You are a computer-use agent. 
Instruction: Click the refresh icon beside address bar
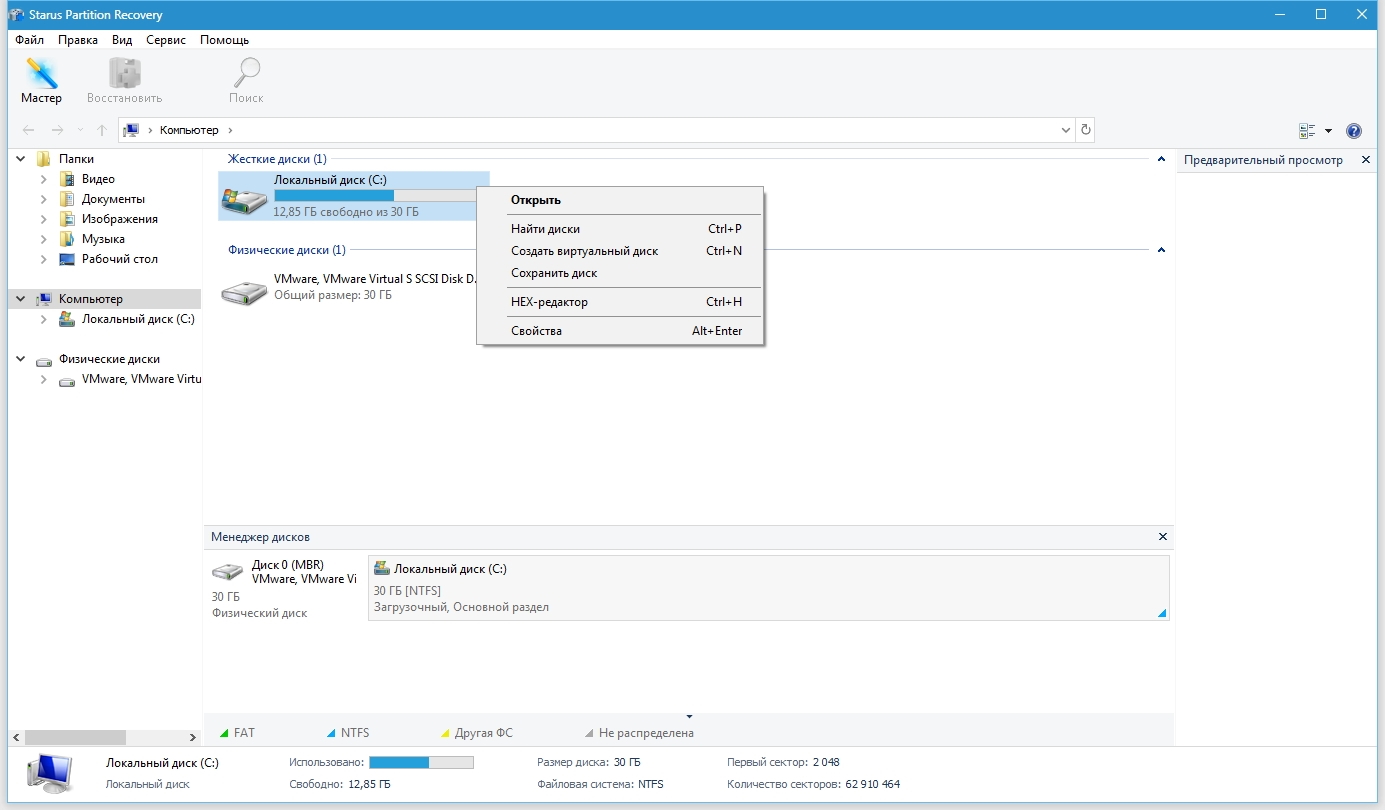(1086, 130)
